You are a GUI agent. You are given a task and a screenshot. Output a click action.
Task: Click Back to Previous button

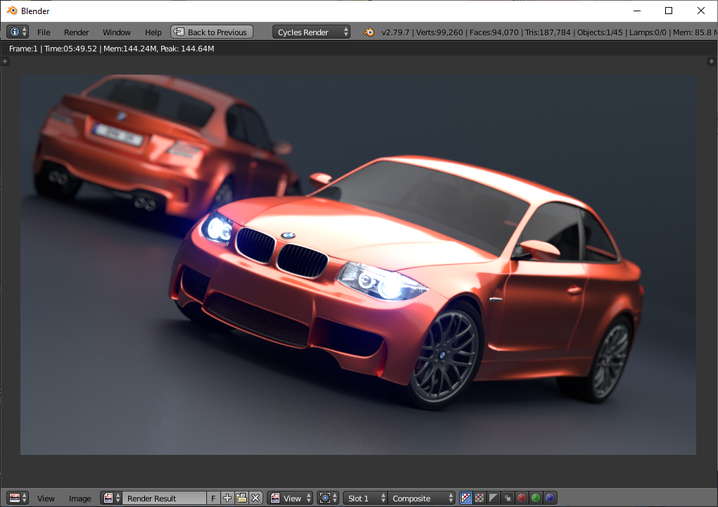pyautogui.click(x=212, y=32)
